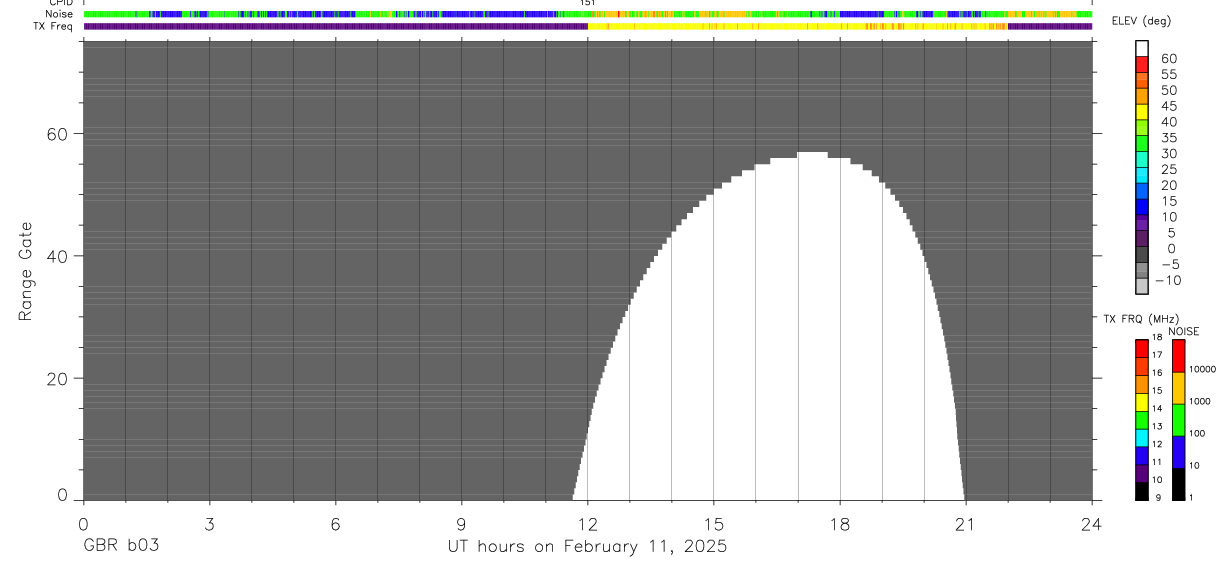
Task: Click the '15' hour tick on time axis
Action: 714,523
